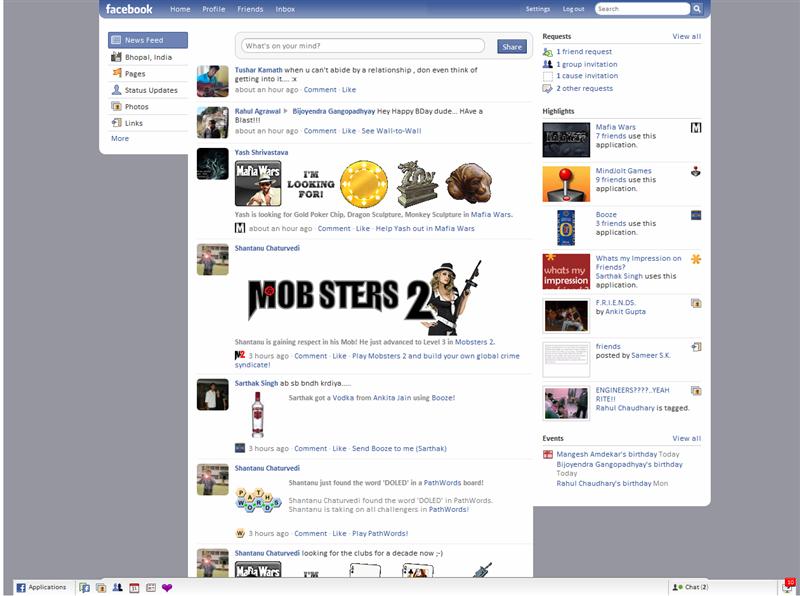This screenshot has width=800, height=596.
Task: Click the small Booze app icon in Highlights
Action: pos(696,215)
